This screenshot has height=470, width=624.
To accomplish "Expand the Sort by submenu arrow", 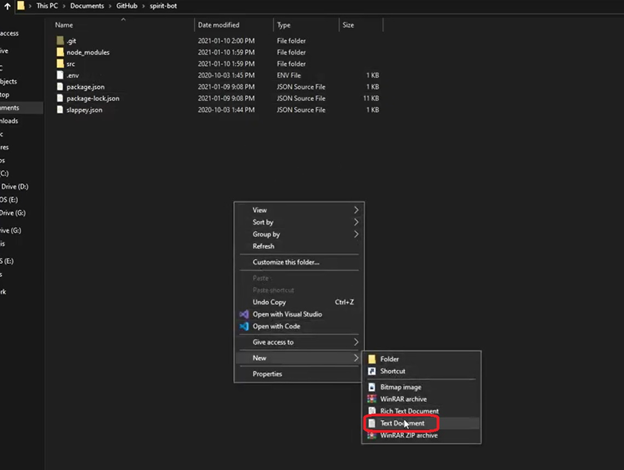I will coord(356,222).
